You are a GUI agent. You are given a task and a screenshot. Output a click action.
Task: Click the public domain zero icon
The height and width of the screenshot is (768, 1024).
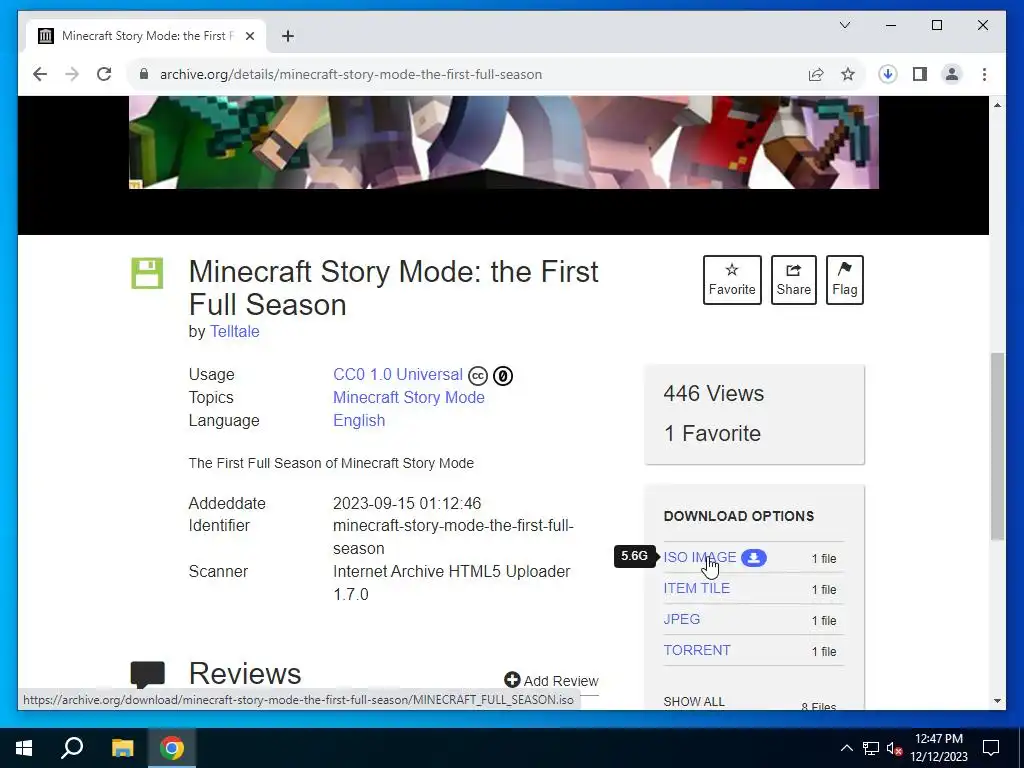tap(503, 376)
